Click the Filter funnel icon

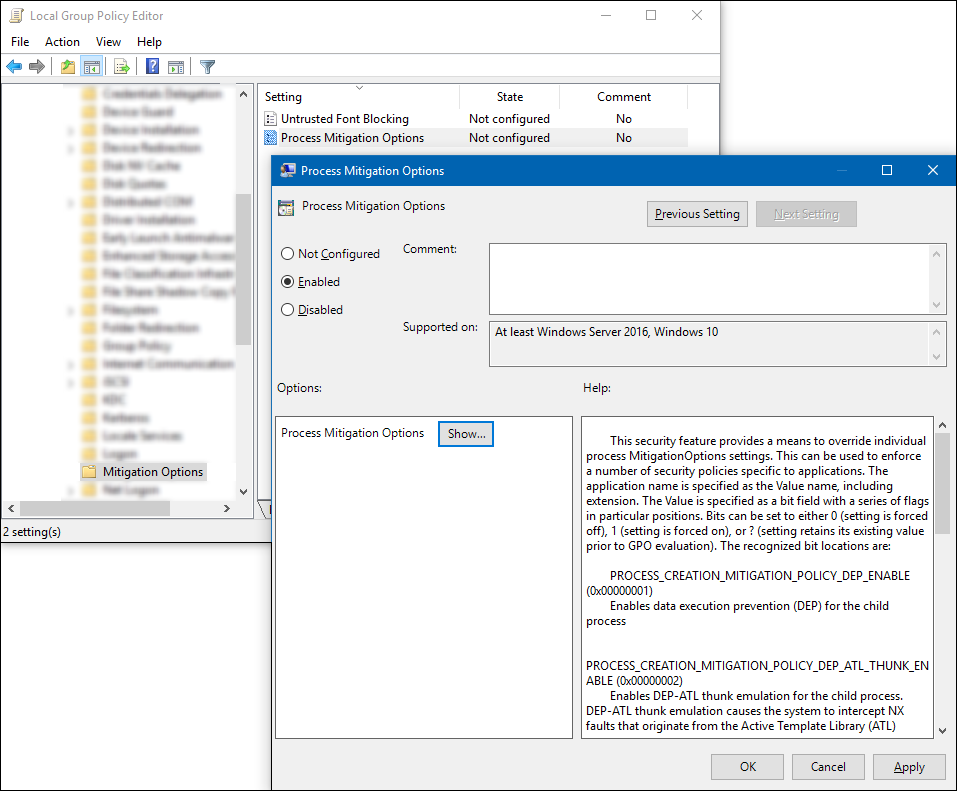pyautogui.click(x=207, y=67)
